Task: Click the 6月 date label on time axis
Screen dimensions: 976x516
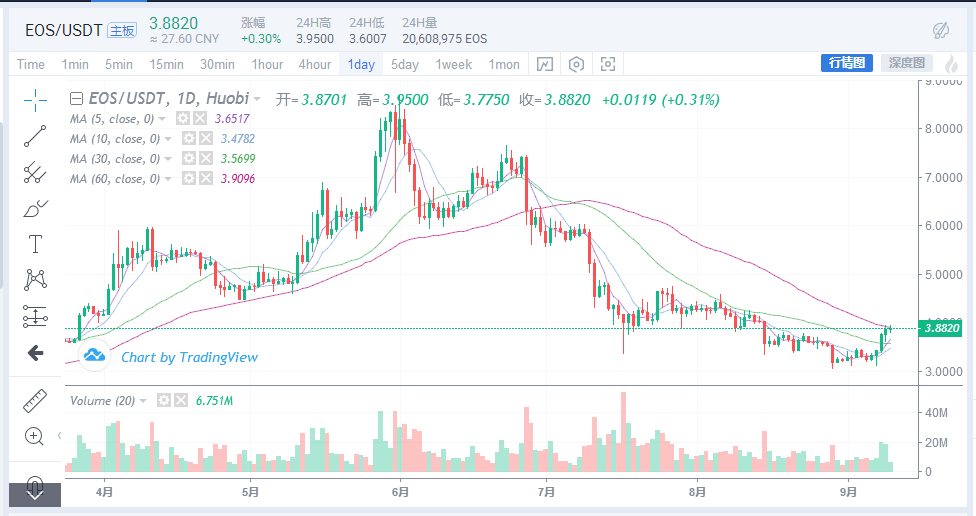Action: 400,492
